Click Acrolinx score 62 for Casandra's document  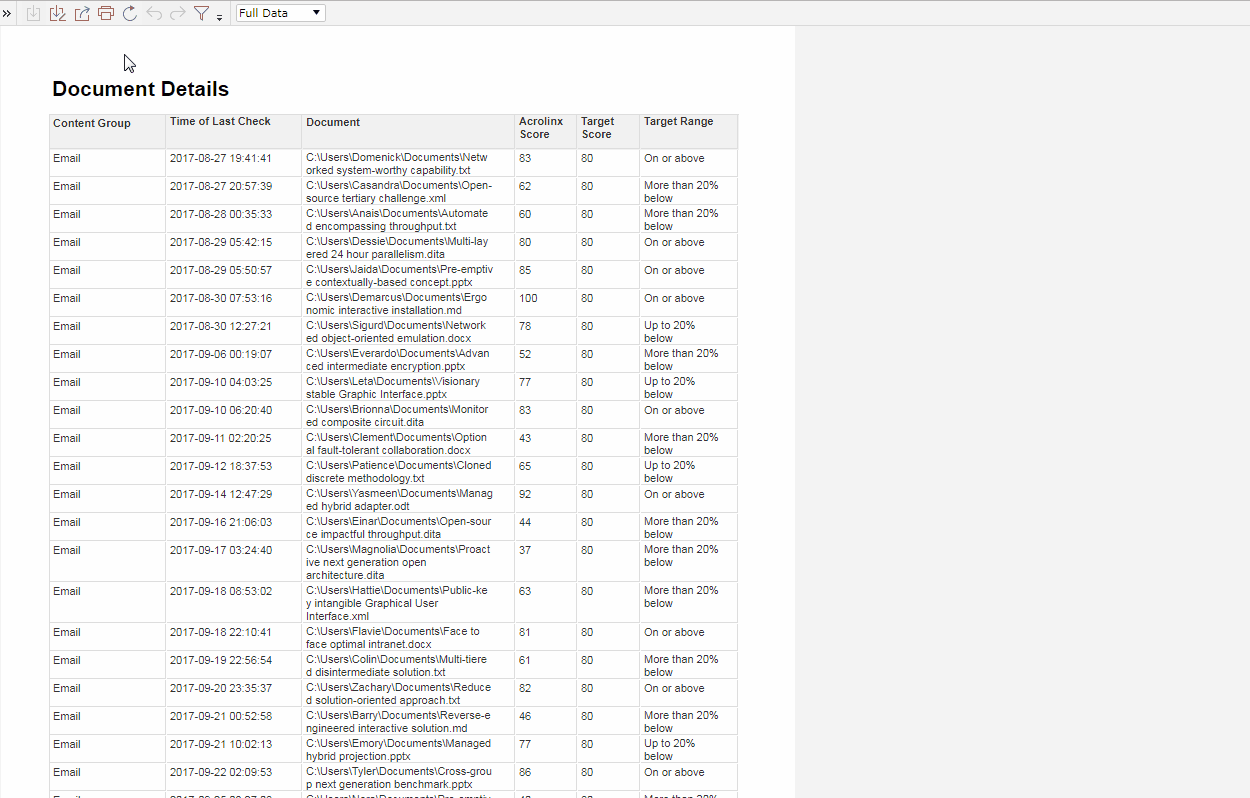coord(525,186)
